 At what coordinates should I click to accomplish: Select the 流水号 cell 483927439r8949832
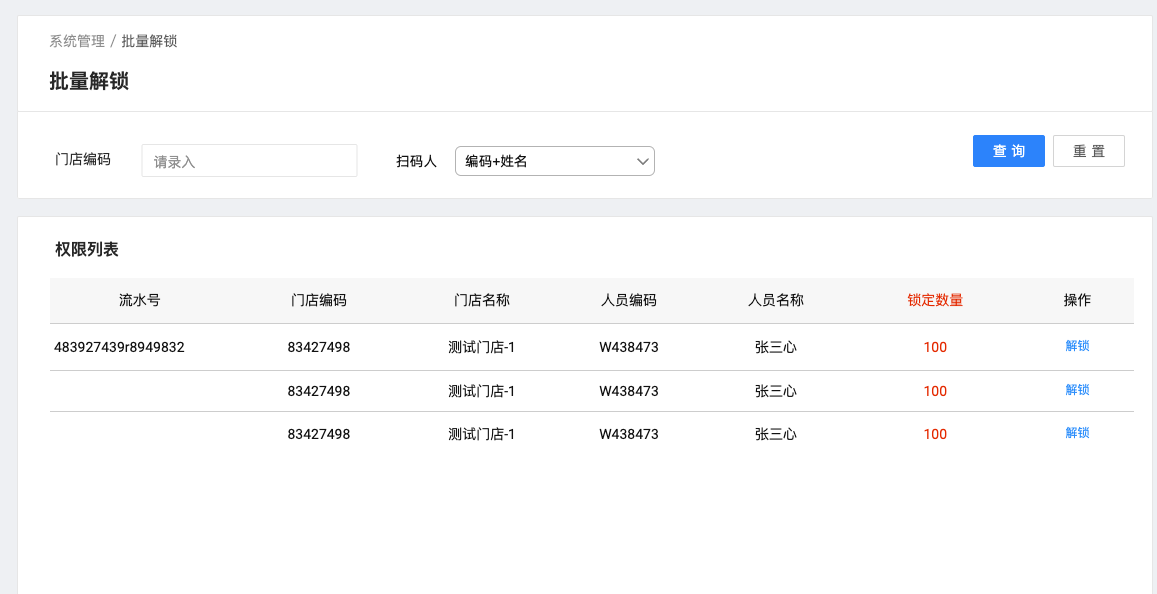[120, 348]
